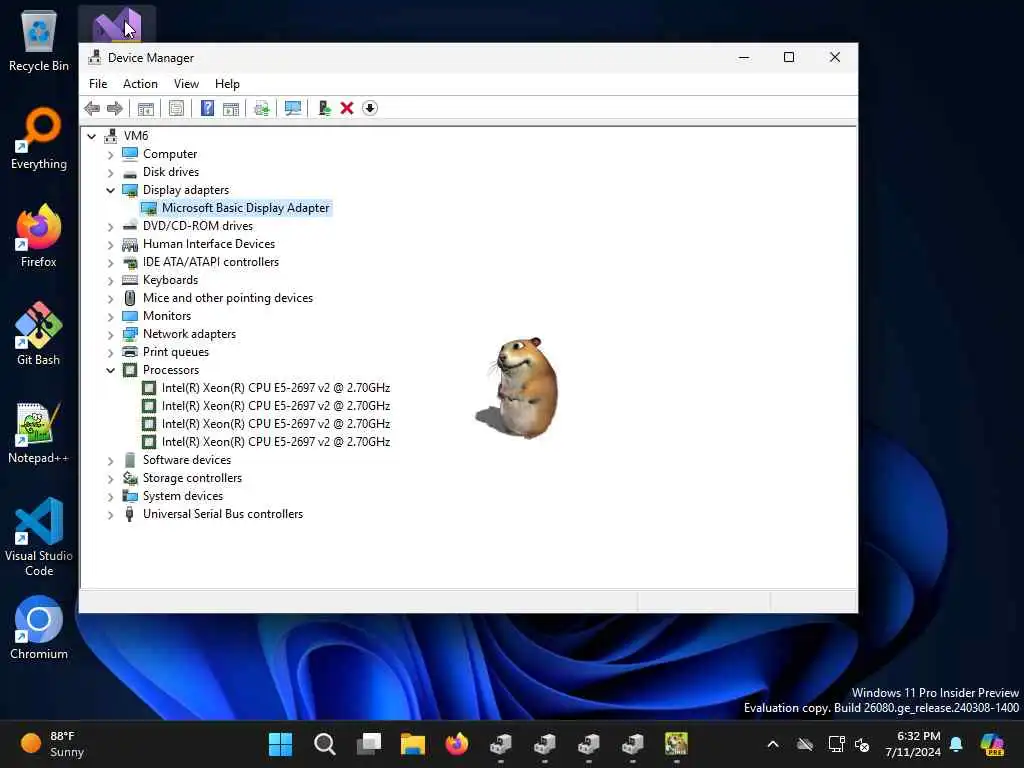
Task: Open File Explorer from the taskbar
Action: [413, 744]
